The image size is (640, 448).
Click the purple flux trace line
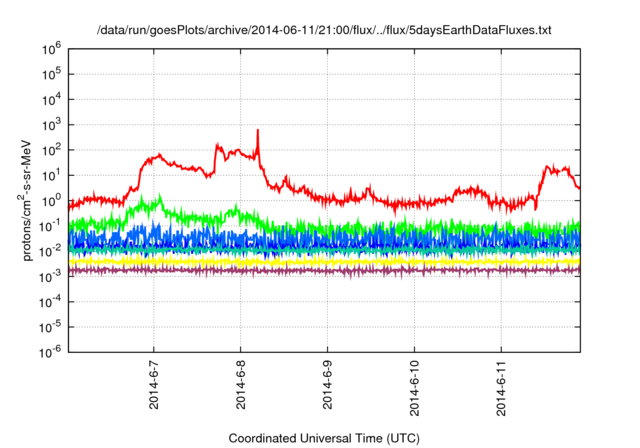[x=324, y=271]
